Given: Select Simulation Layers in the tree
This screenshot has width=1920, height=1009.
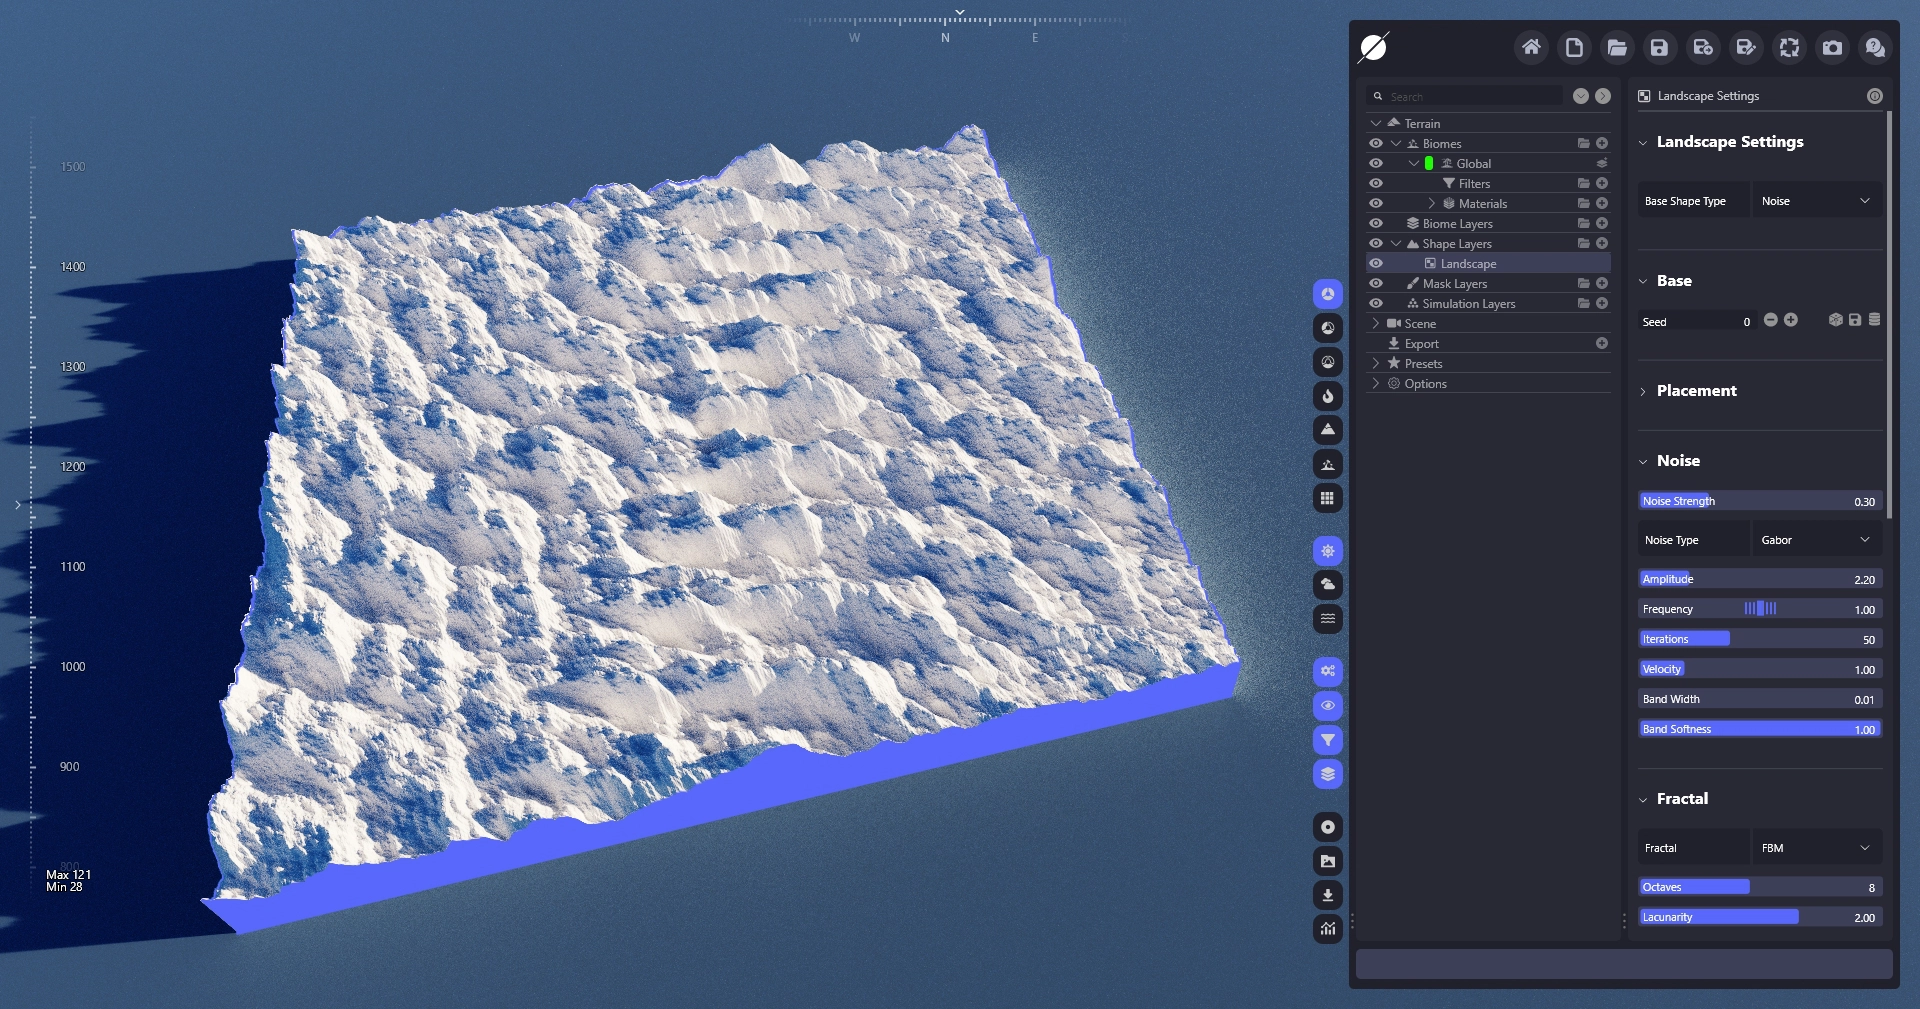Looking at the screenshot, I should [1468, 304].
